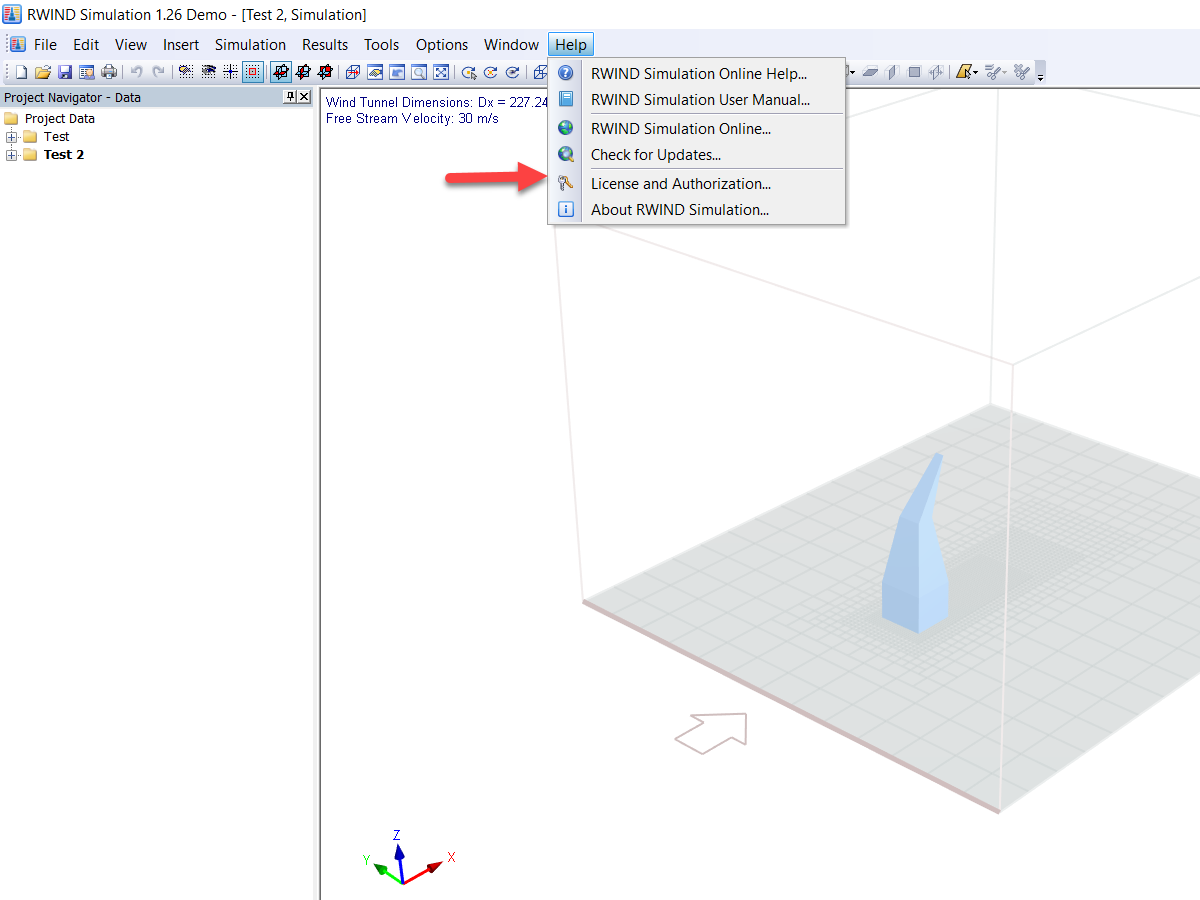This screenshot has width=1200, height=900.
Task: Open the View menu
Action: point(130,44)
